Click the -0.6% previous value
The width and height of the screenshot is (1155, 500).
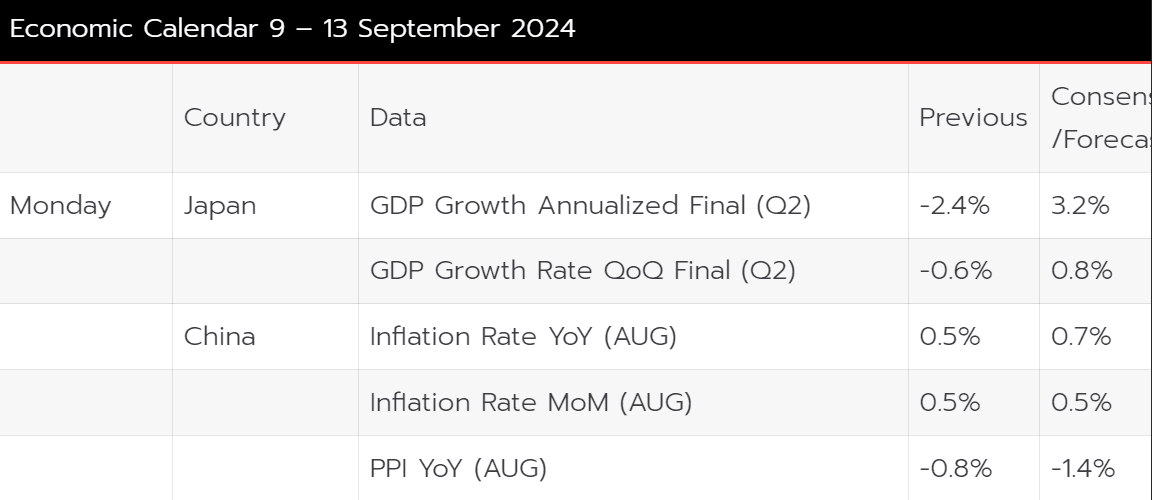tap(955, 271)
